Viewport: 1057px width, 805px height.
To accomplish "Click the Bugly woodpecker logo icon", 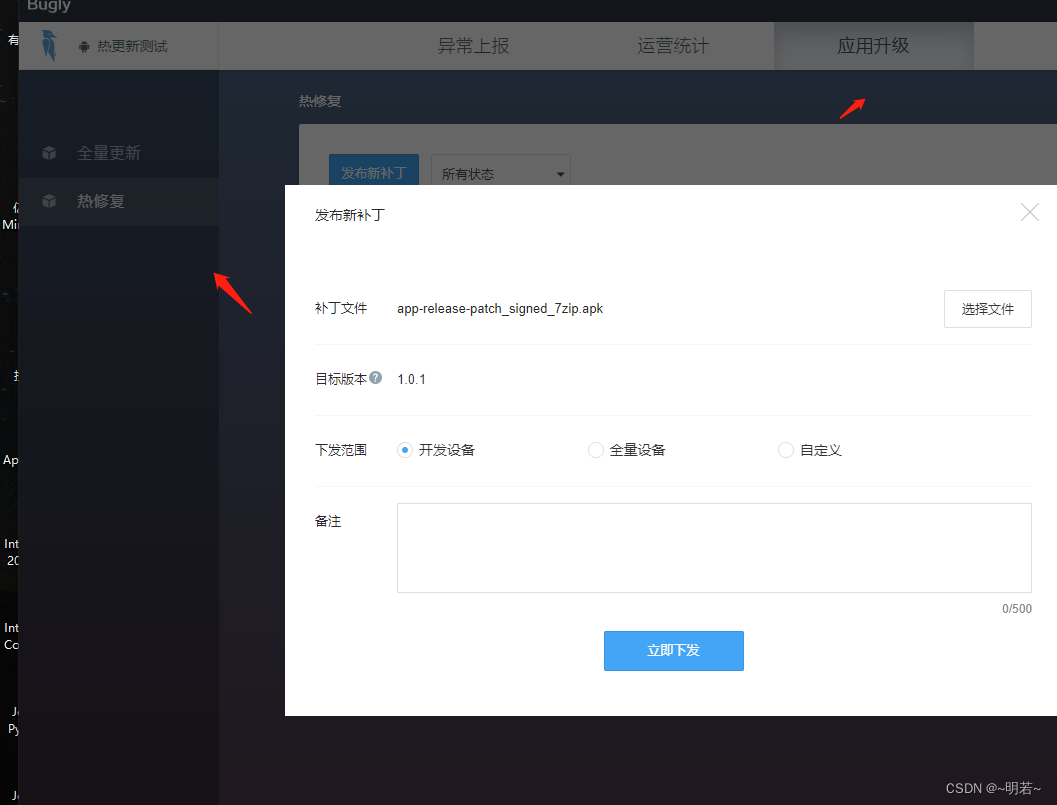I will coord(49,45).
